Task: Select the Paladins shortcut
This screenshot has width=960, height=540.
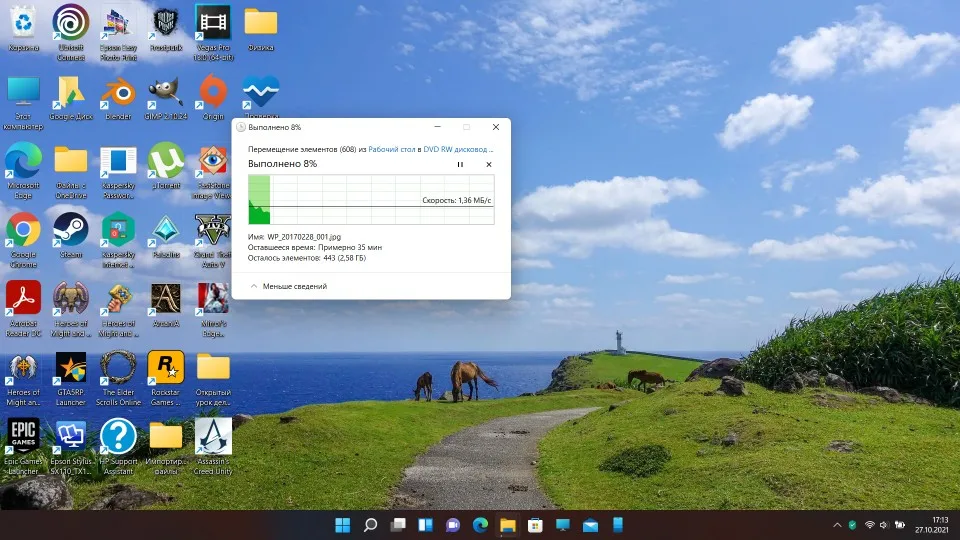Action: click(165, 235)
